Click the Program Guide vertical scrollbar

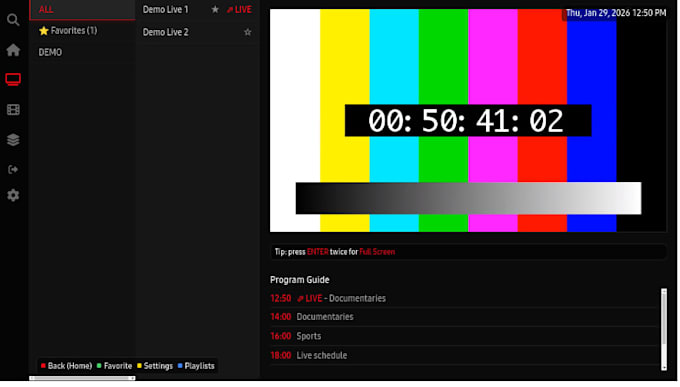point(664,329)
